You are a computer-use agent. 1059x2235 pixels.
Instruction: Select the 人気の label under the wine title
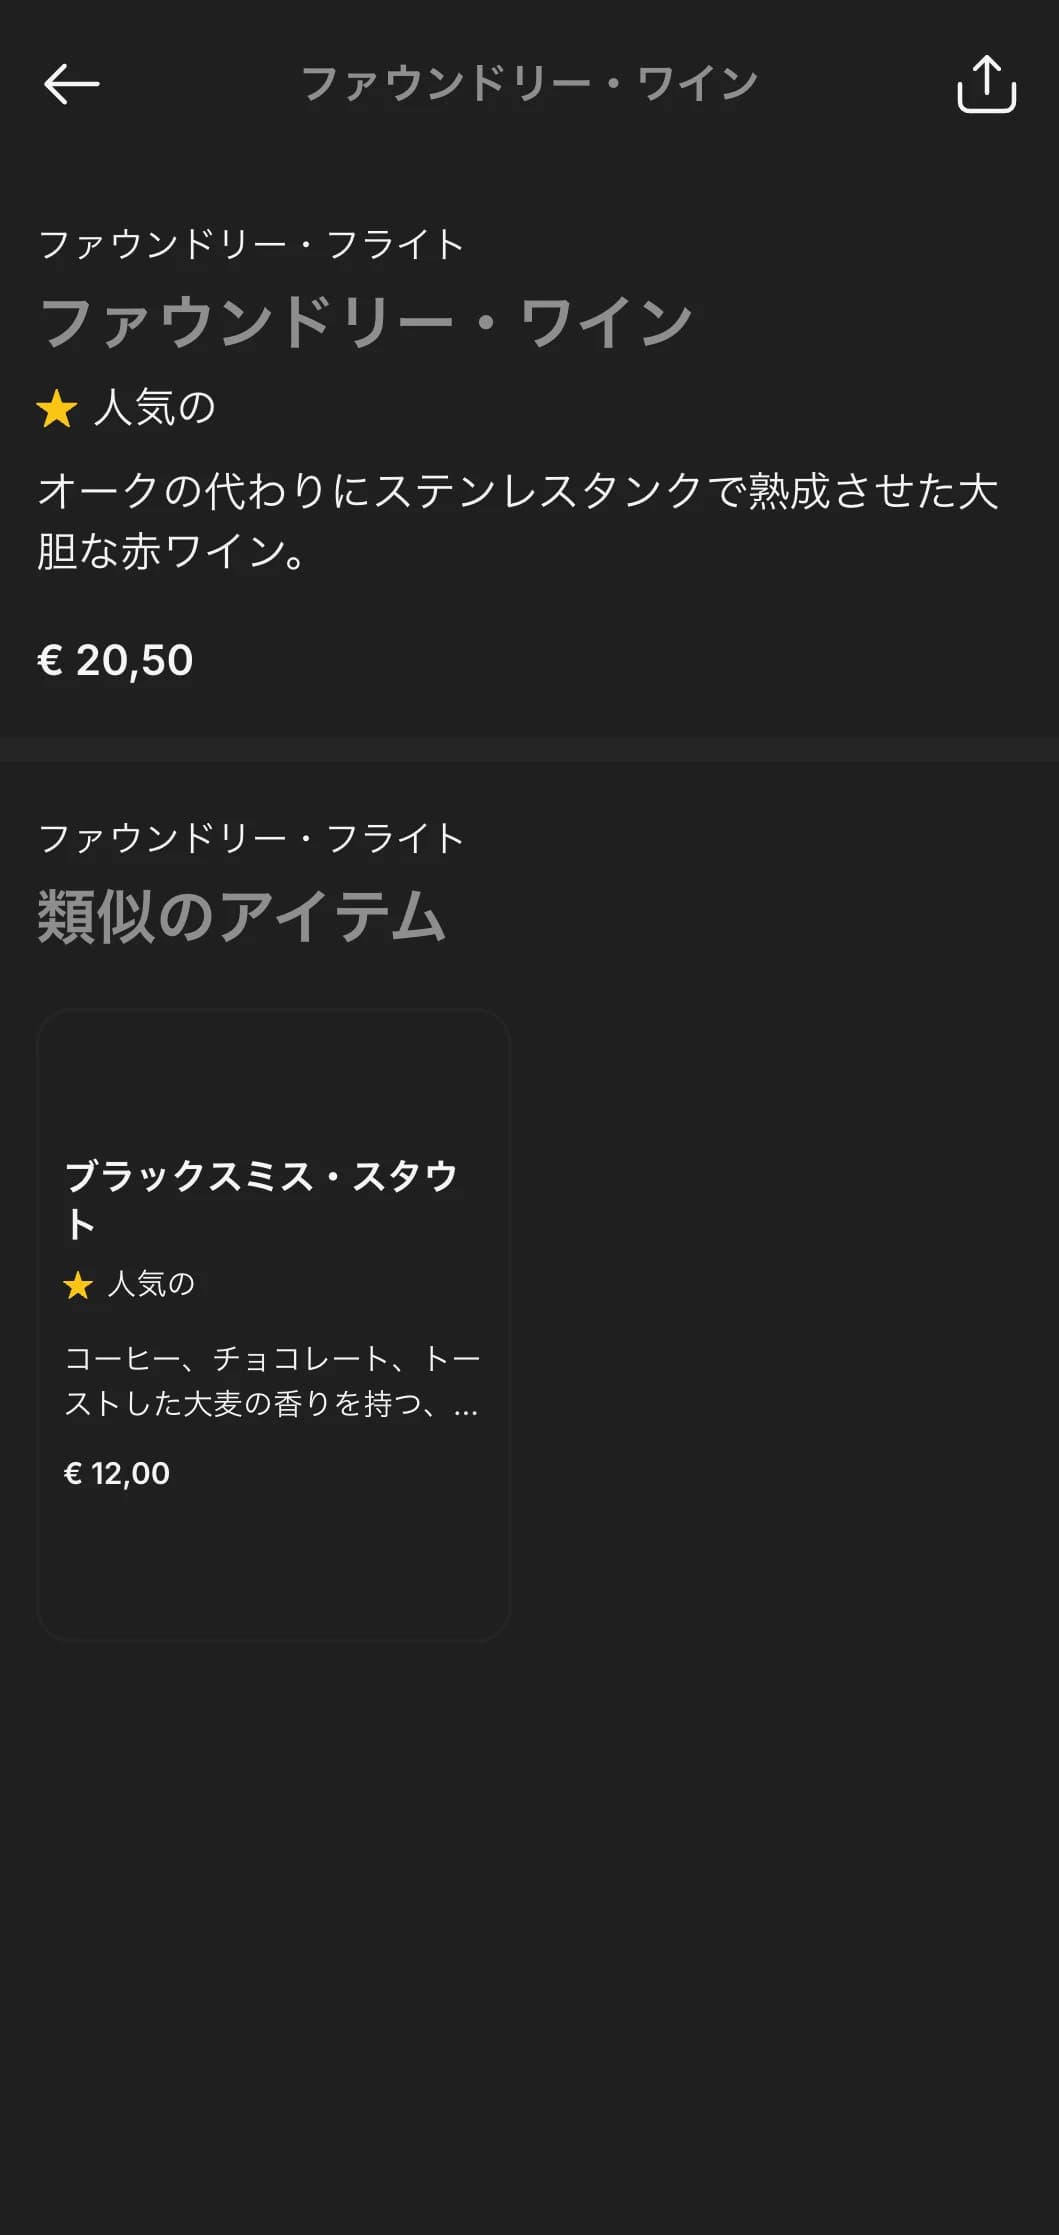[155, 408]
